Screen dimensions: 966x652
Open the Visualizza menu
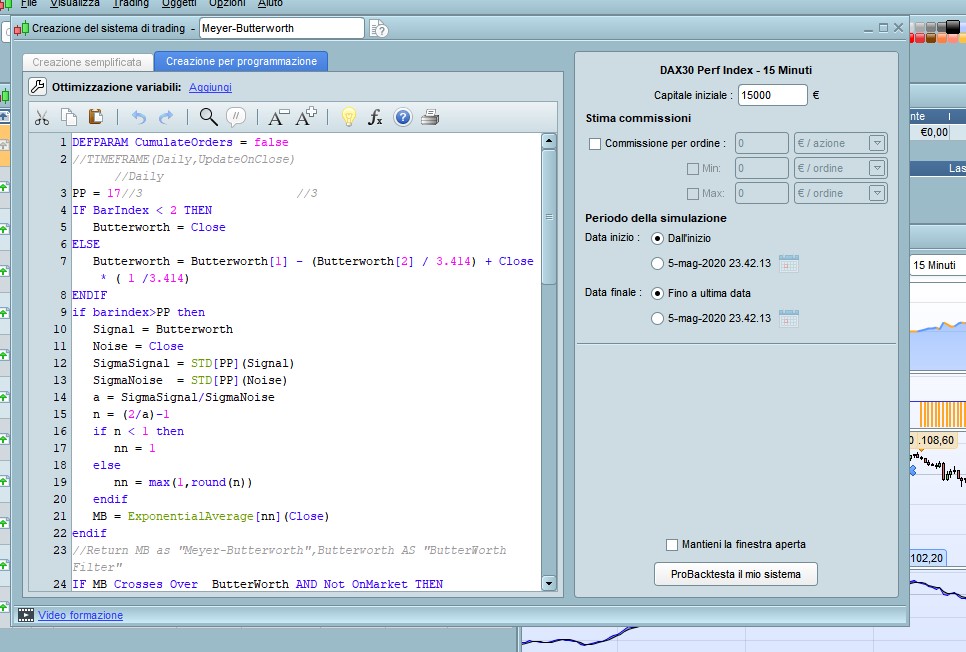coord(73,4)
